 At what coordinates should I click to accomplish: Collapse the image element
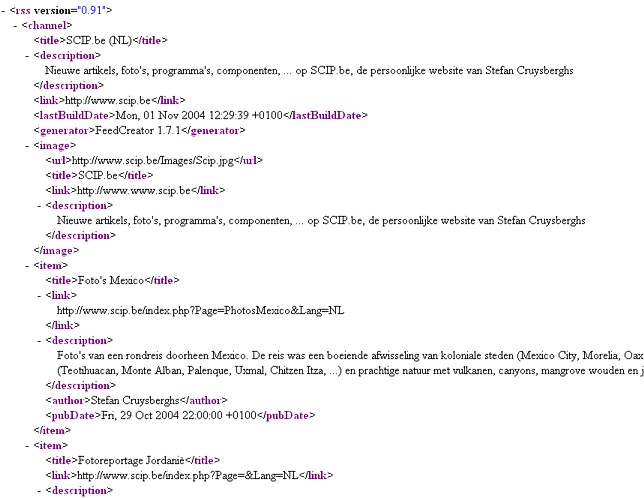[27, 146]
